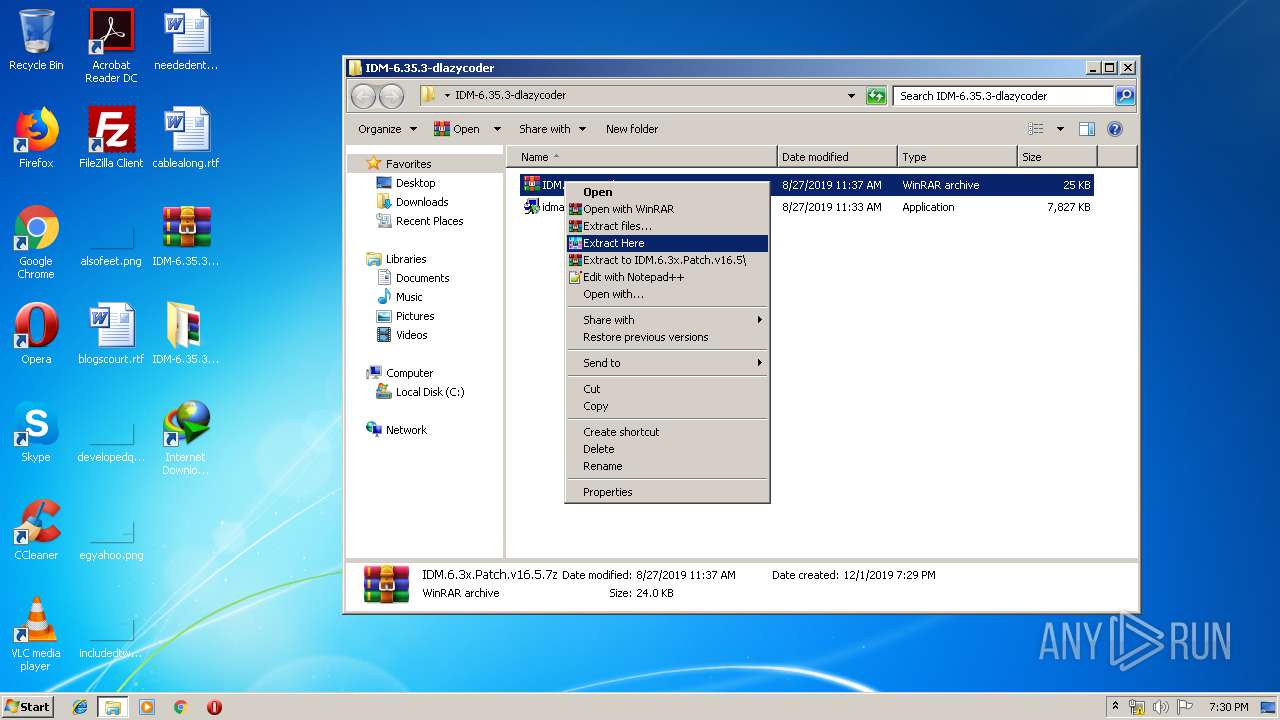Launch Skype from the desktop
Viewport: 1280px width, 720px height.
pos(36,432)
